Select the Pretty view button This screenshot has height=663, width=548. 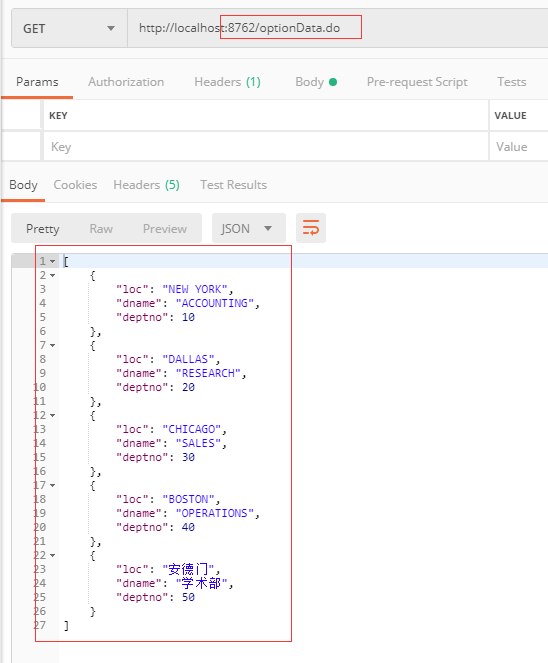click(43, 229)
